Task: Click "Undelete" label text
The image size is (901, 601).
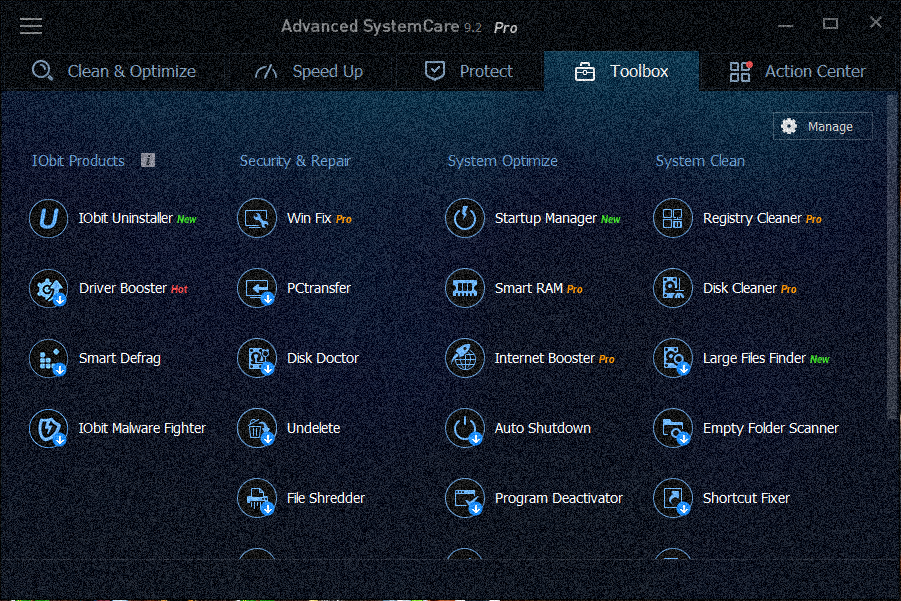Action: [x=314, y=429]
